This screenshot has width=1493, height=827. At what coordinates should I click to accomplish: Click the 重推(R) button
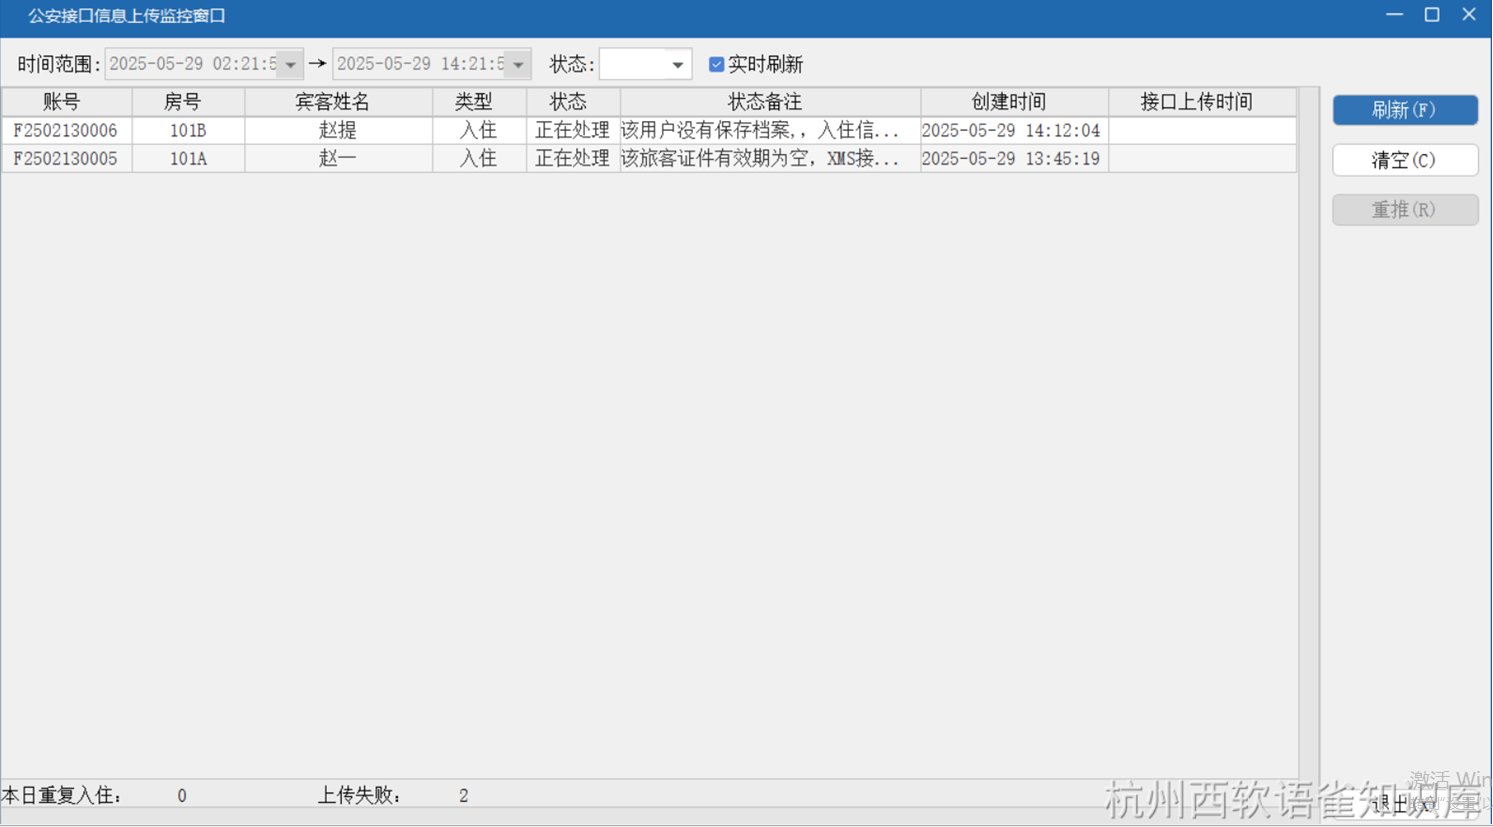1404,210
